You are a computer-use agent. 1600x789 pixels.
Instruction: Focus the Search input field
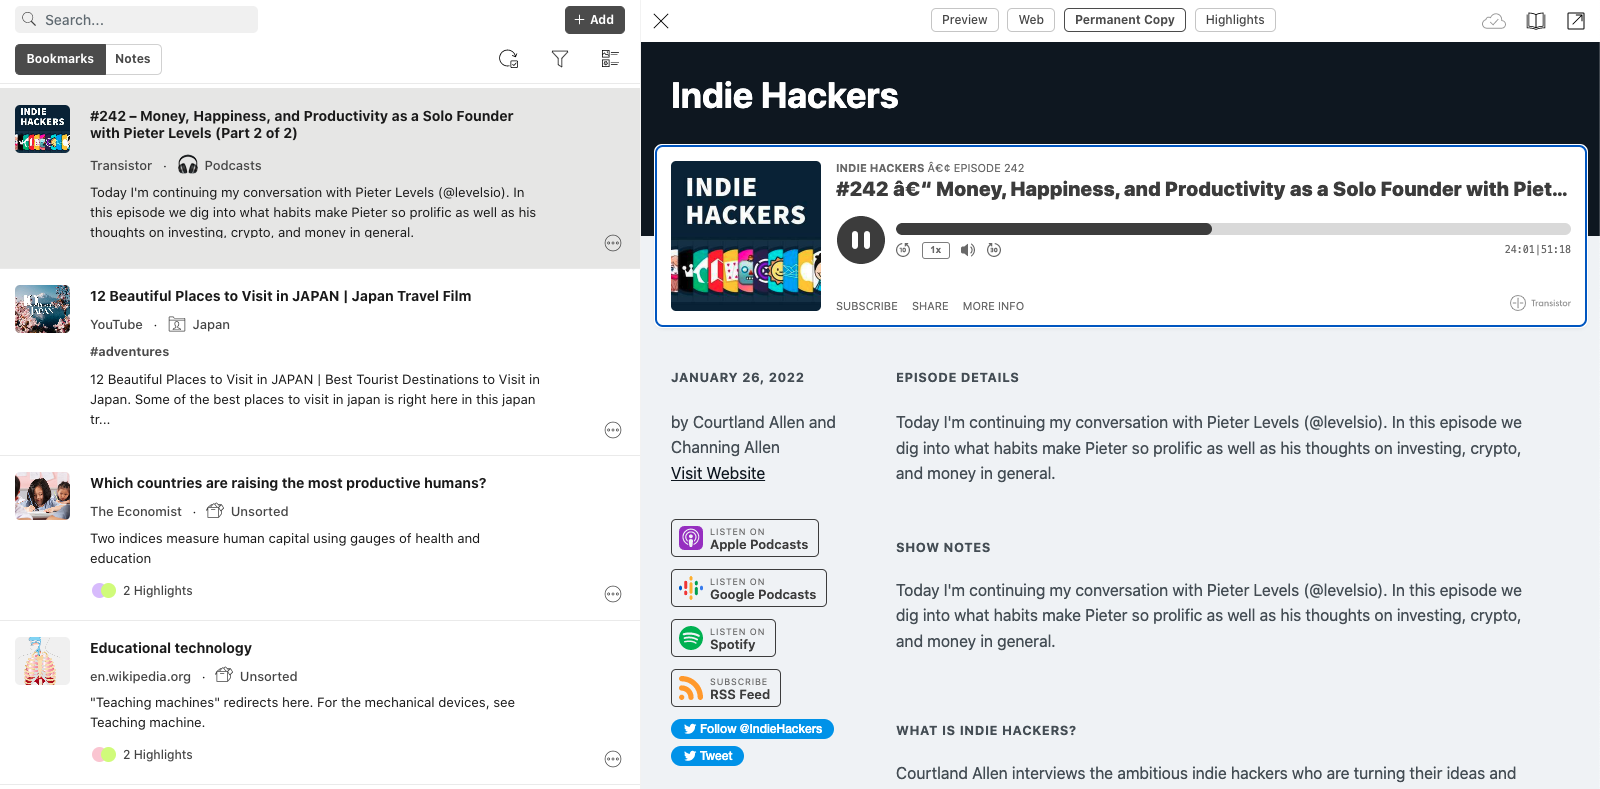coord(137,20)
